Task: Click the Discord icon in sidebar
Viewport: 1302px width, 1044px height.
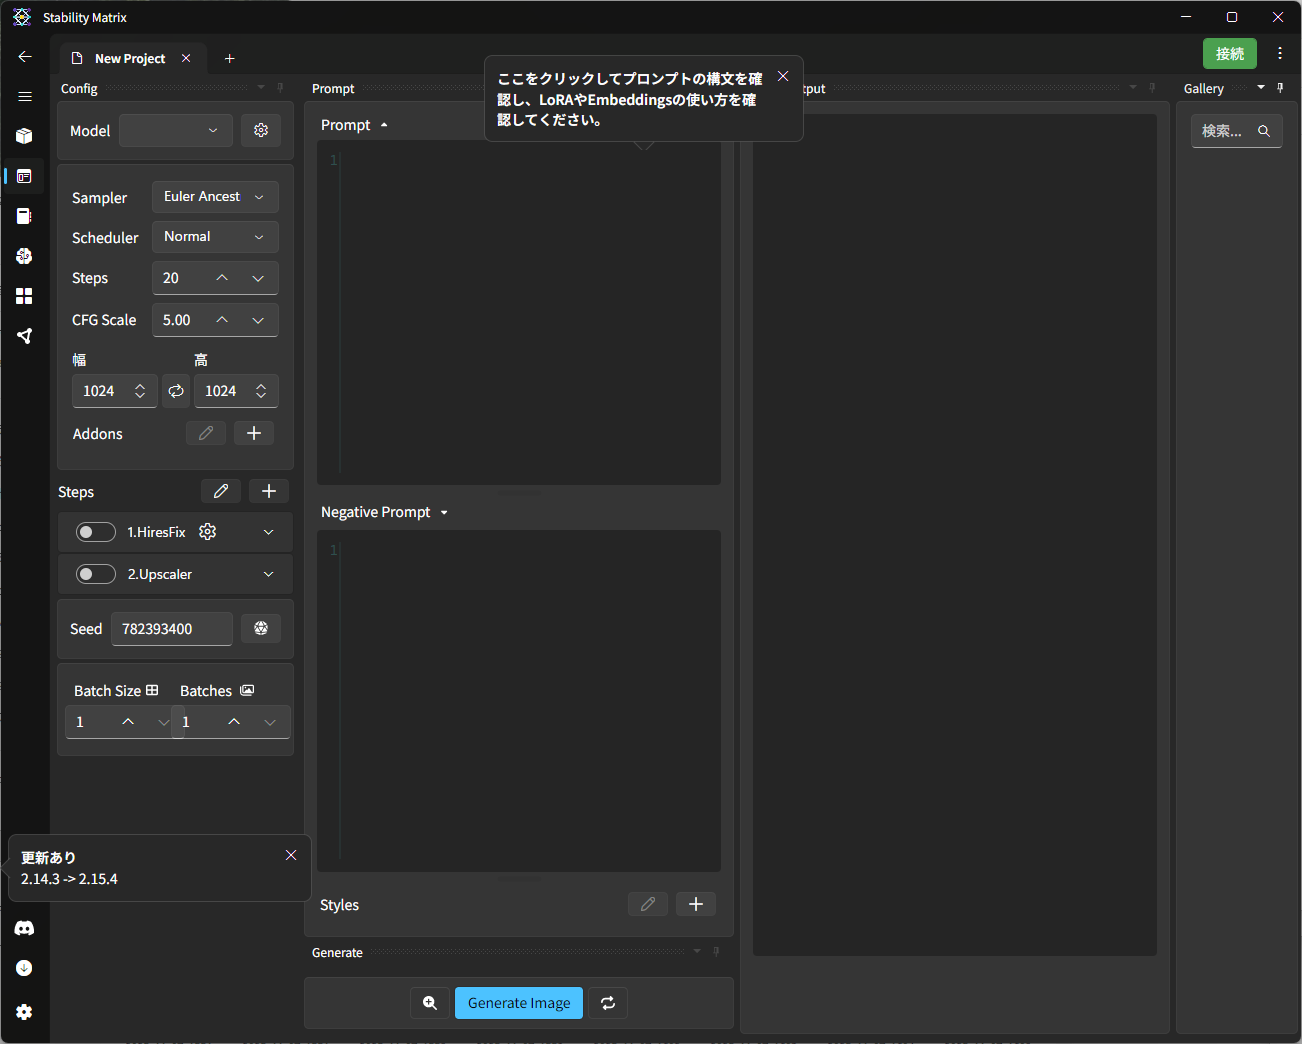Action: pyautogui.click(x=24, y=928)
